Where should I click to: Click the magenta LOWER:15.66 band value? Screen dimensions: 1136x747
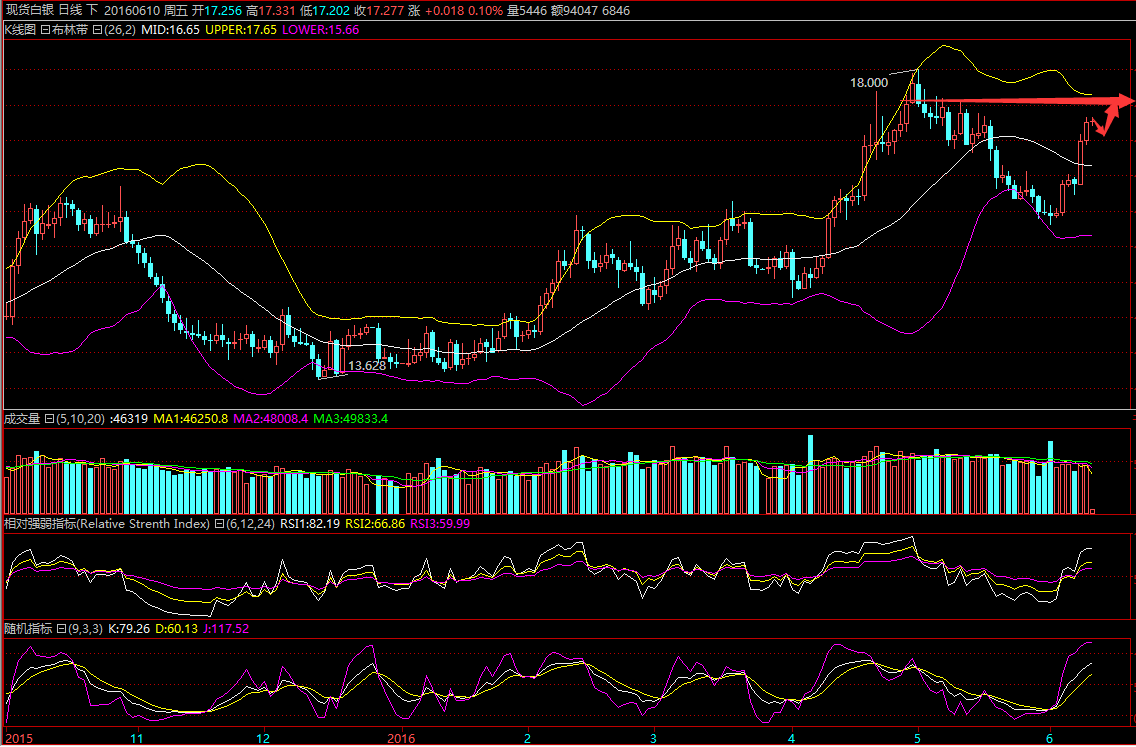[321, 30]
